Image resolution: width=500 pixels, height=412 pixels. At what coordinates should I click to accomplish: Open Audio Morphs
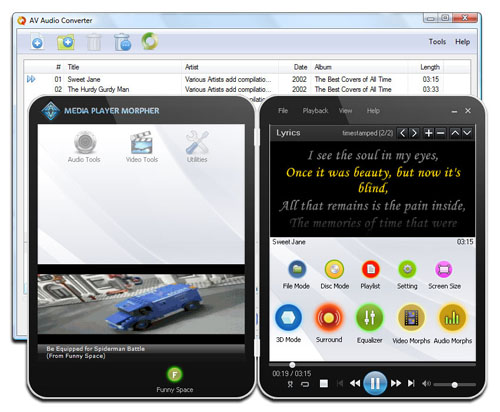[x=452, y=318]
